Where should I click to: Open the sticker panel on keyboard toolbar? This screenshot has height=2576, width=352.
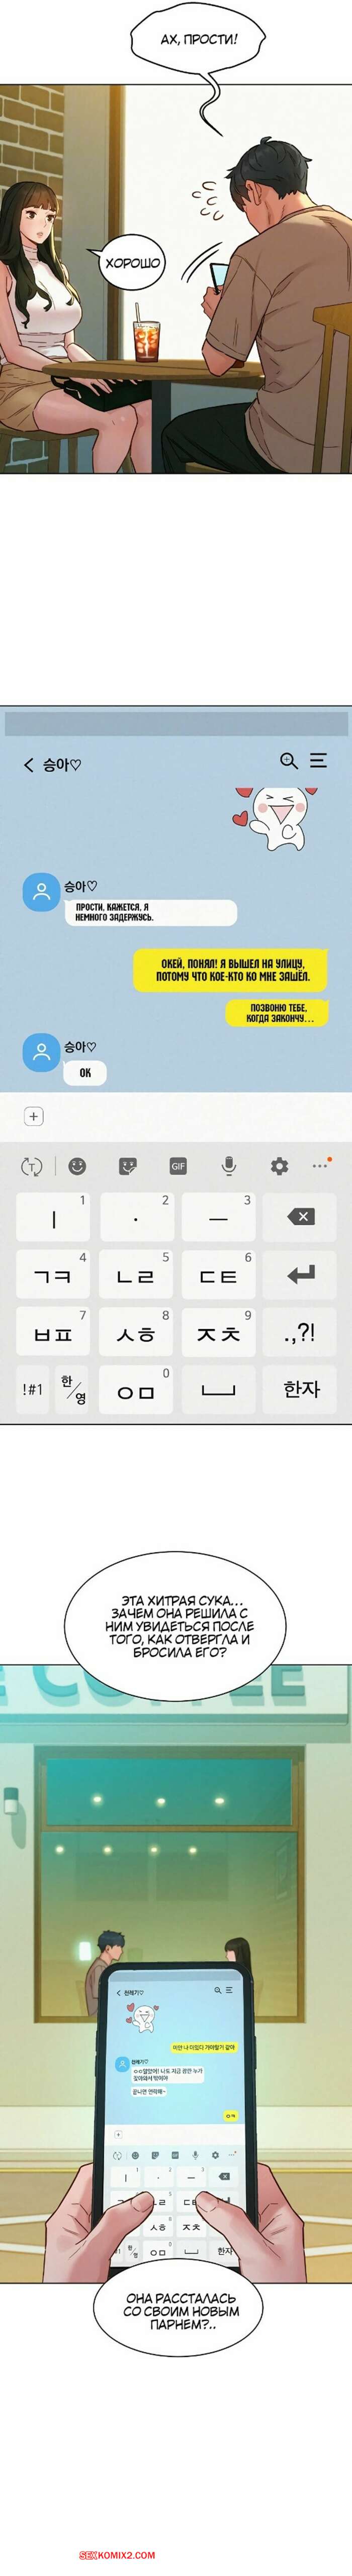(x=127, y=1166)
